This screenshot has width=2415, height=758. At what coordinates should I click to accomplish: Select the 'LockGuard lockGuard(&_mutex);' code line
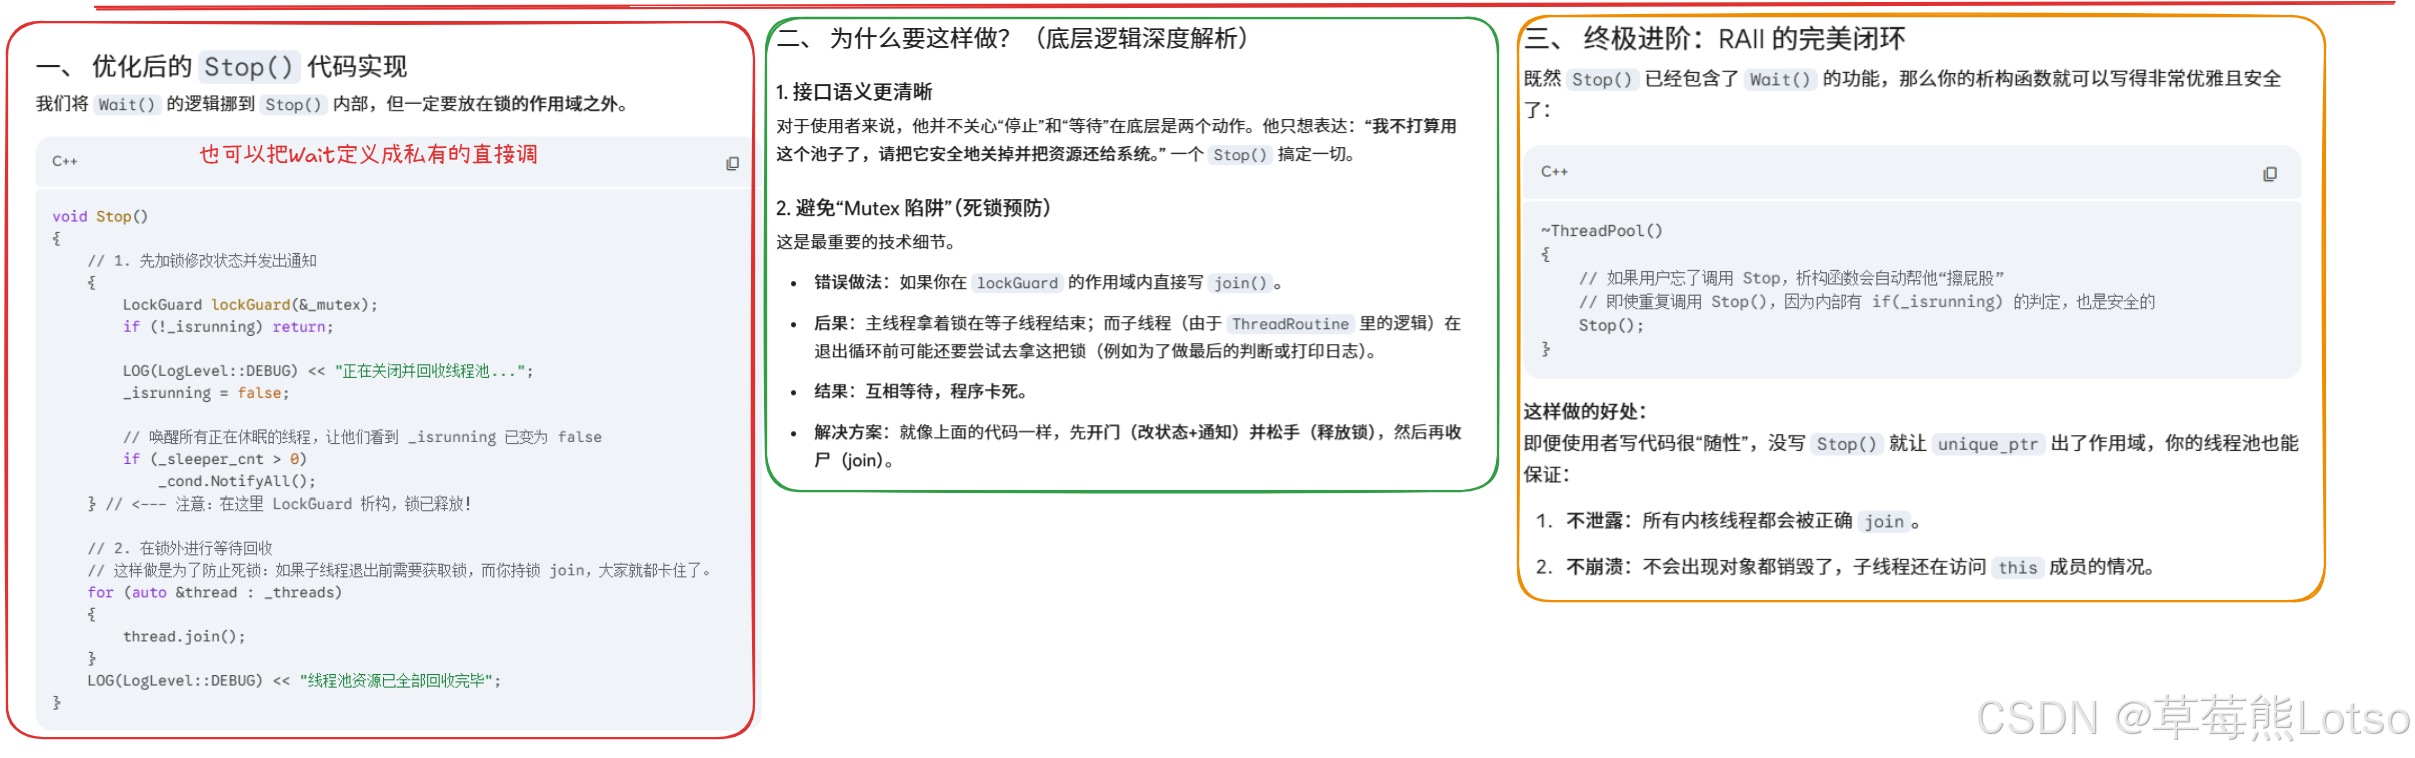pos(250,304)
